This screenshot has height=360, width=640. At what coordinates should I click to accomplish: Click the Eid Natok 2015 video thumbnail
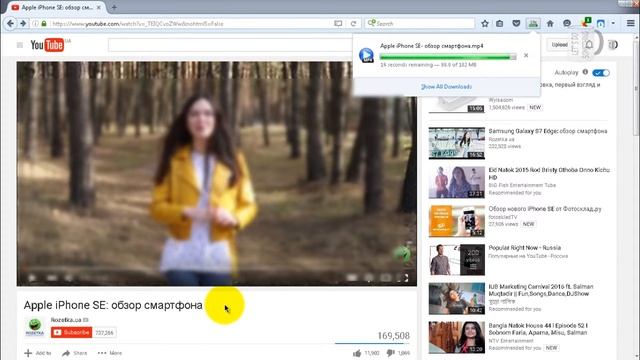coord(456,182)
